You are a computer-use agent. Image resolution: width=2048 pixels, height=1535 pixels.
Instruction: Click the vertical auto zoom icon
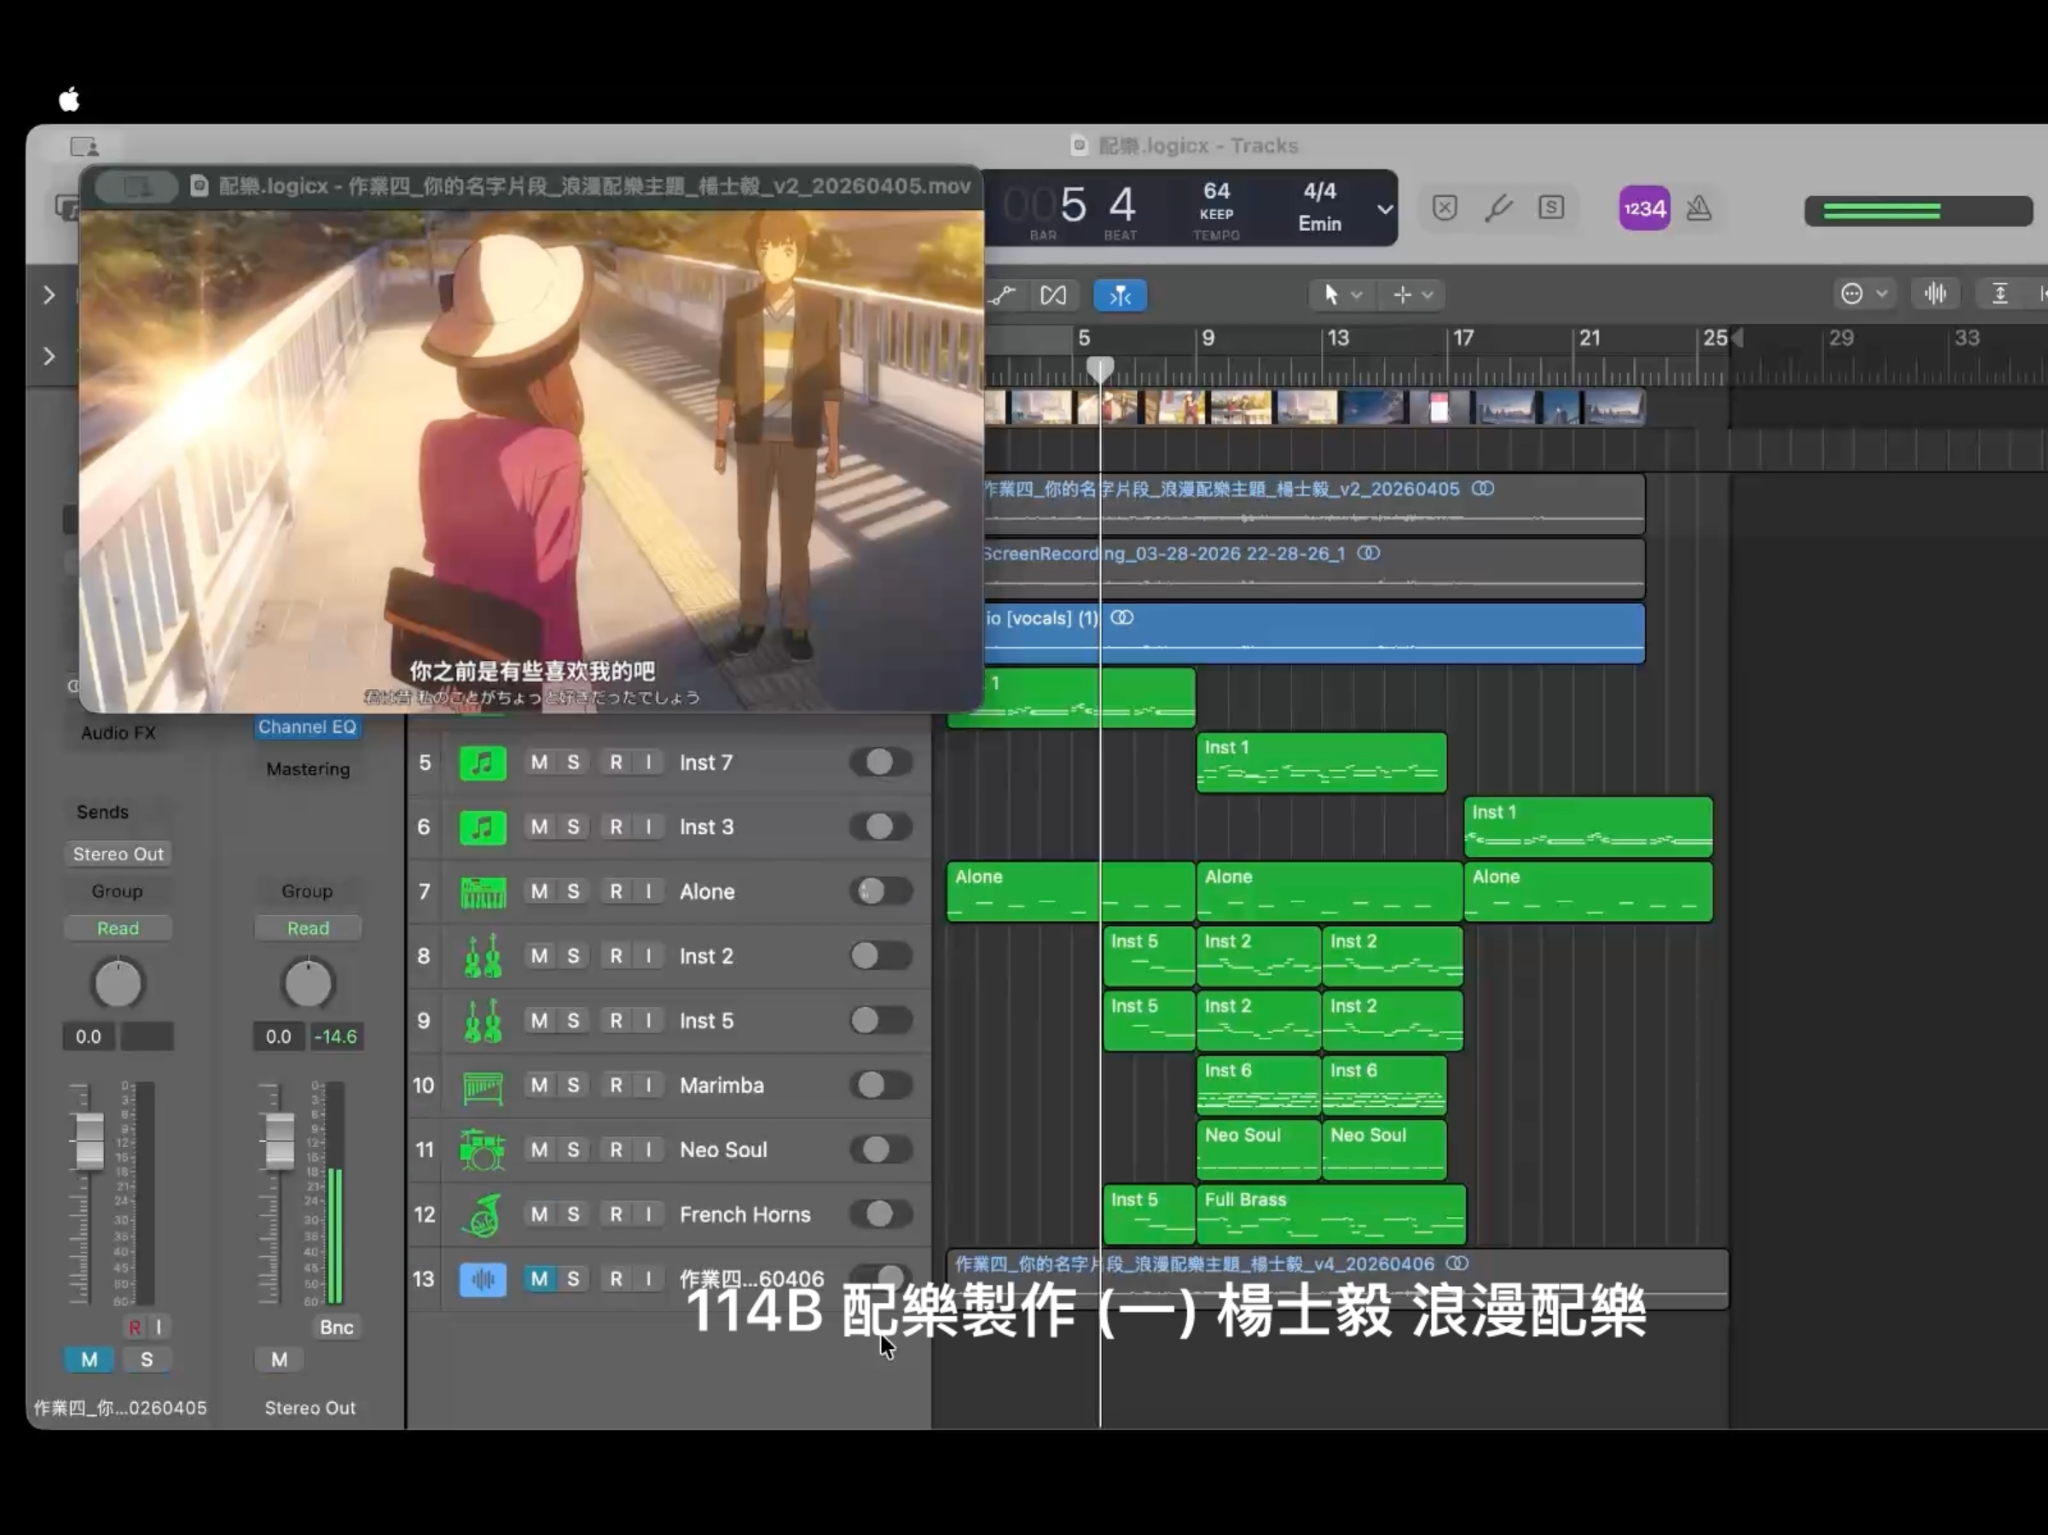[1999, 294]
